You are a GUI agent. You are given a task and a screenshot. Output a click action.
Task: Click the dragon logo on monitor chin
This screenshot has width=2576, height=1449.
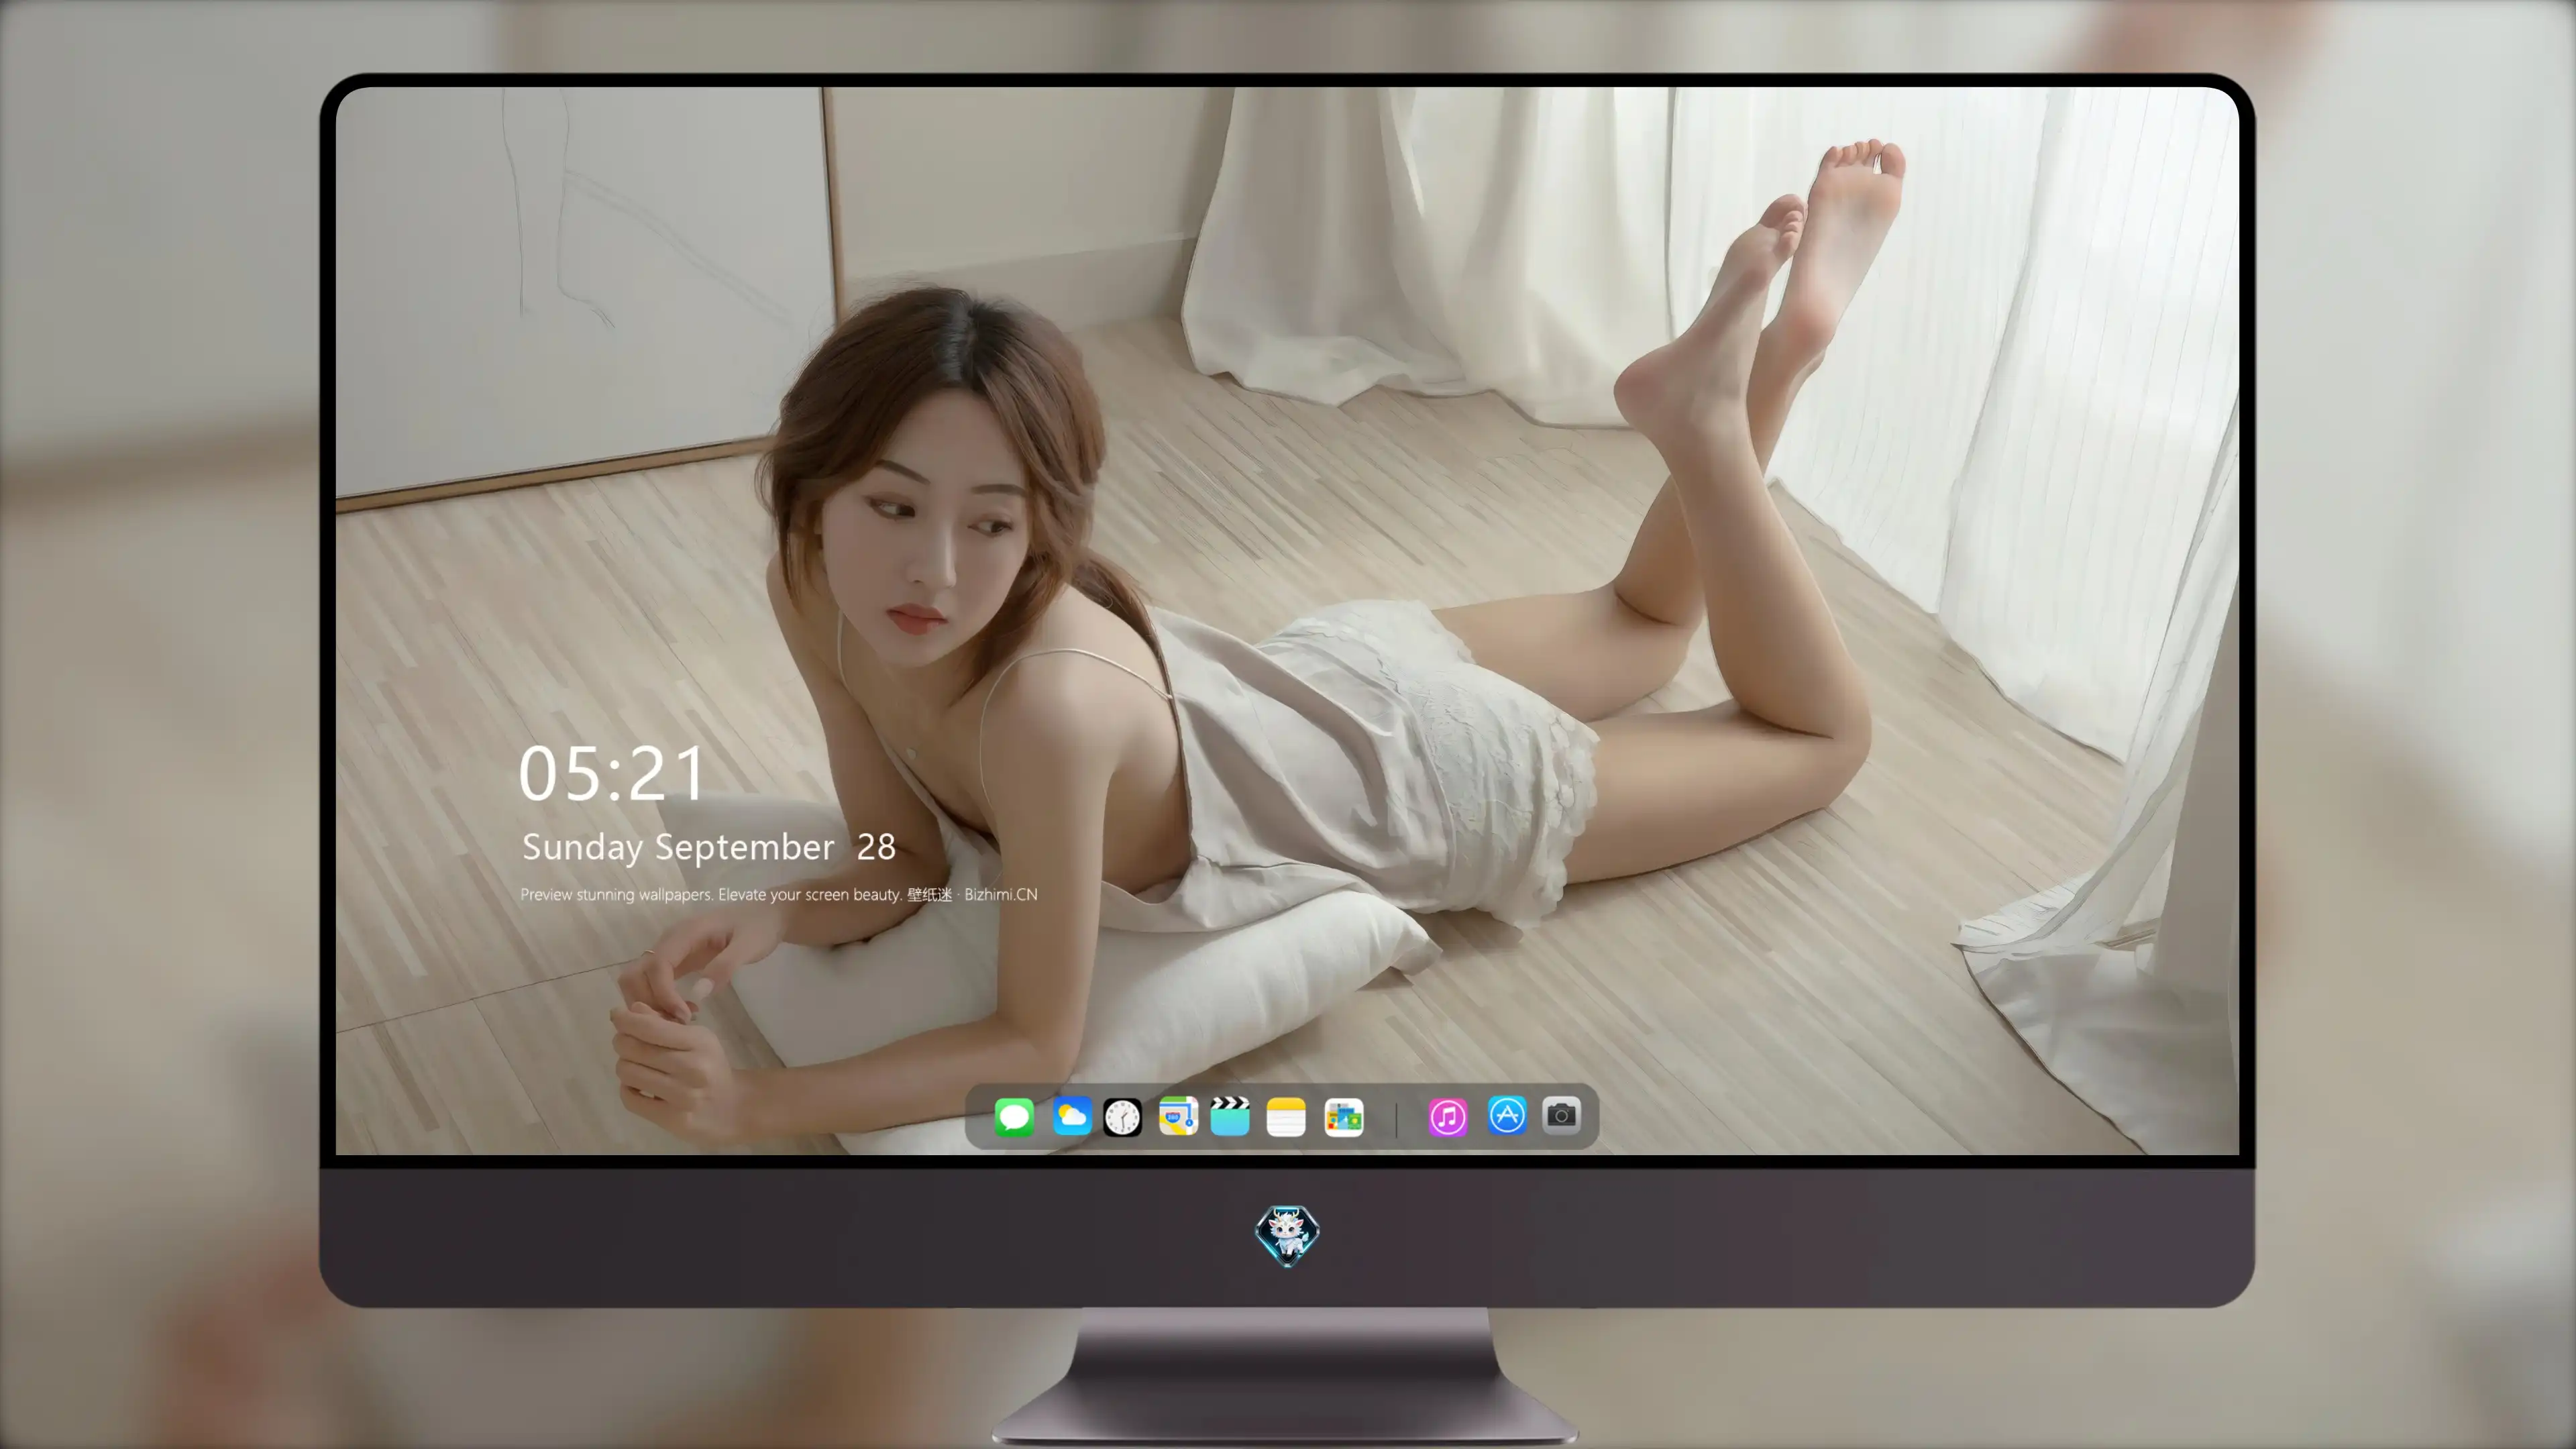click(x=1287, y=1236)
